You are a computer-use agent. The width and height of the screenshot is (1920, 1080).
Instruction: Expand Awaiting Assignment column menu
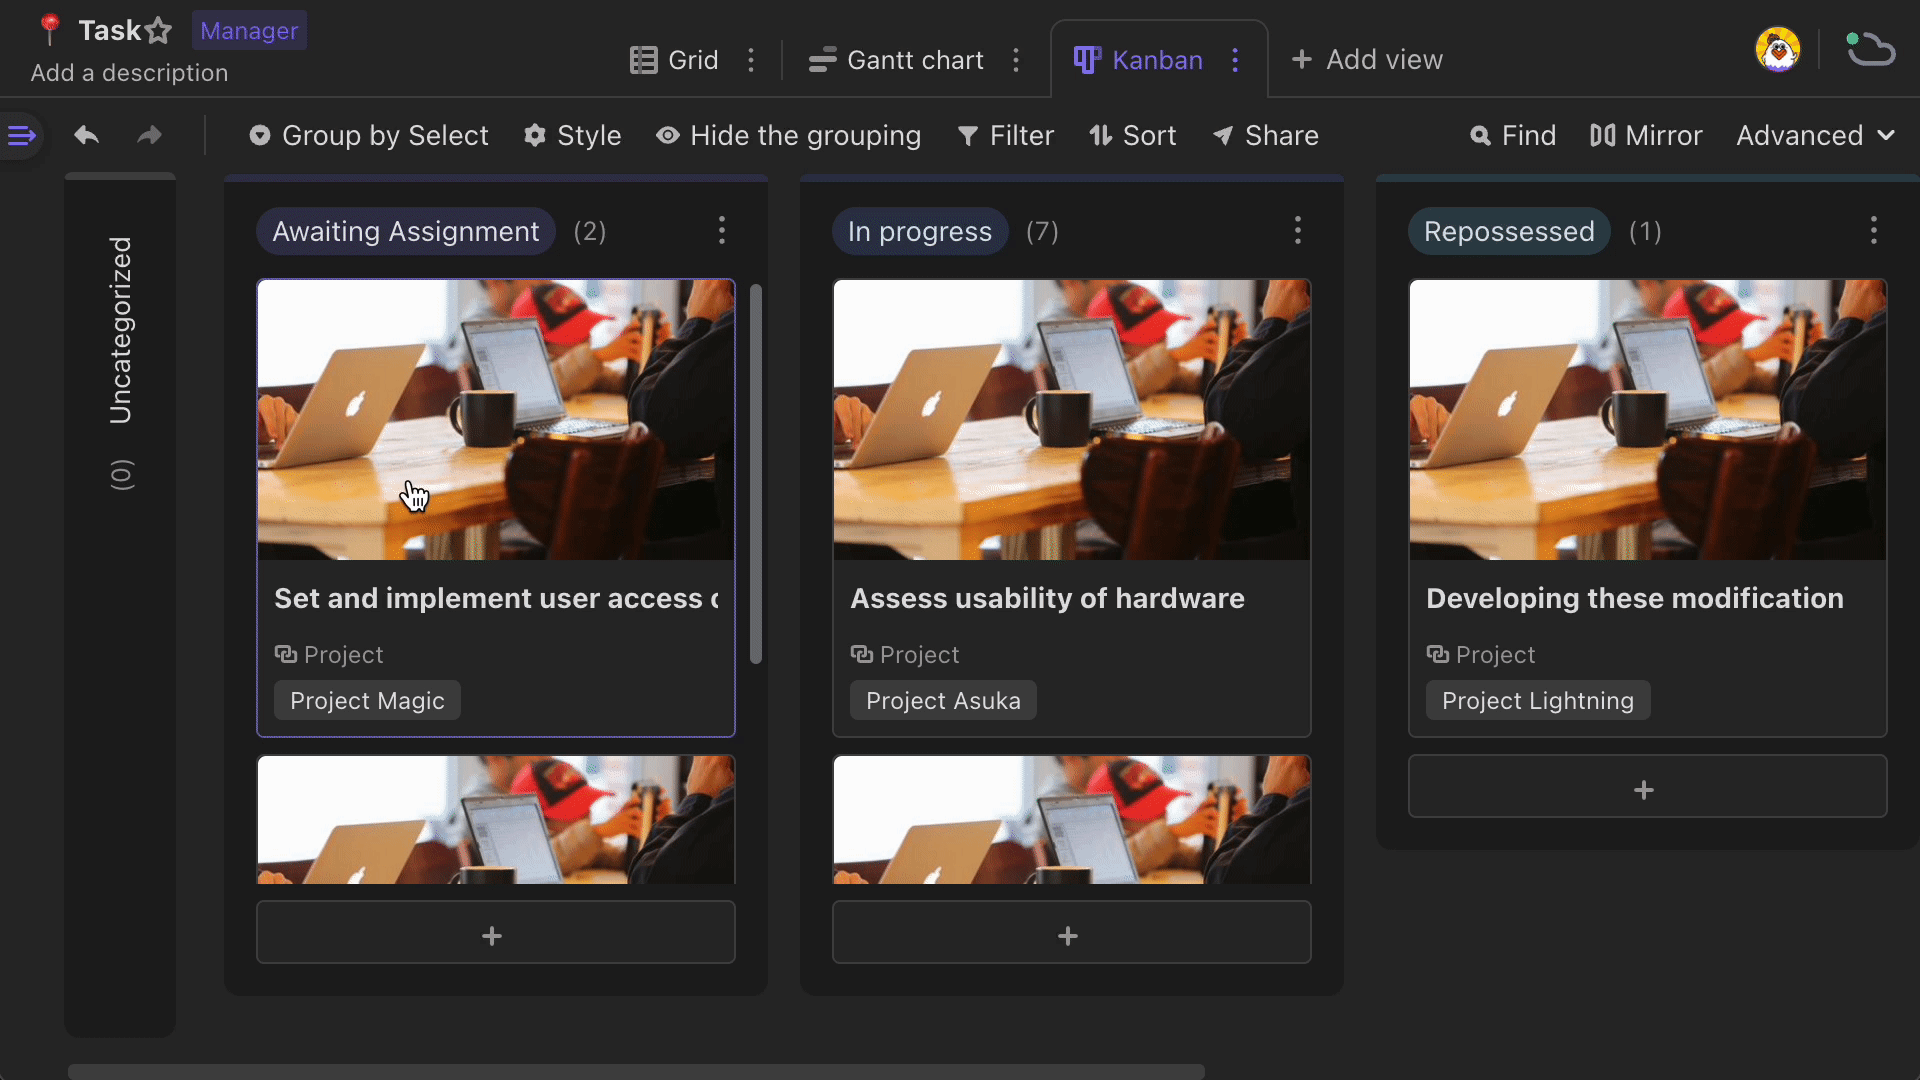[x=721, y=229]
